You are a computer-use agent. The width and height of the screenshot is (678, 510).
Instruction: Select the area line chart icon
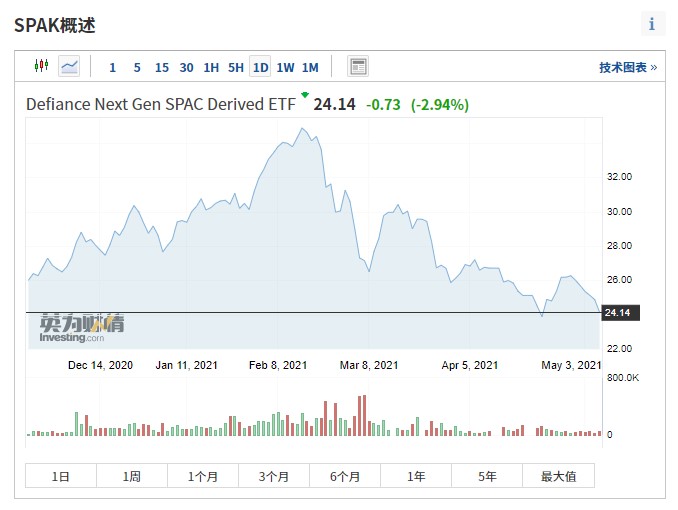[69, 66]
